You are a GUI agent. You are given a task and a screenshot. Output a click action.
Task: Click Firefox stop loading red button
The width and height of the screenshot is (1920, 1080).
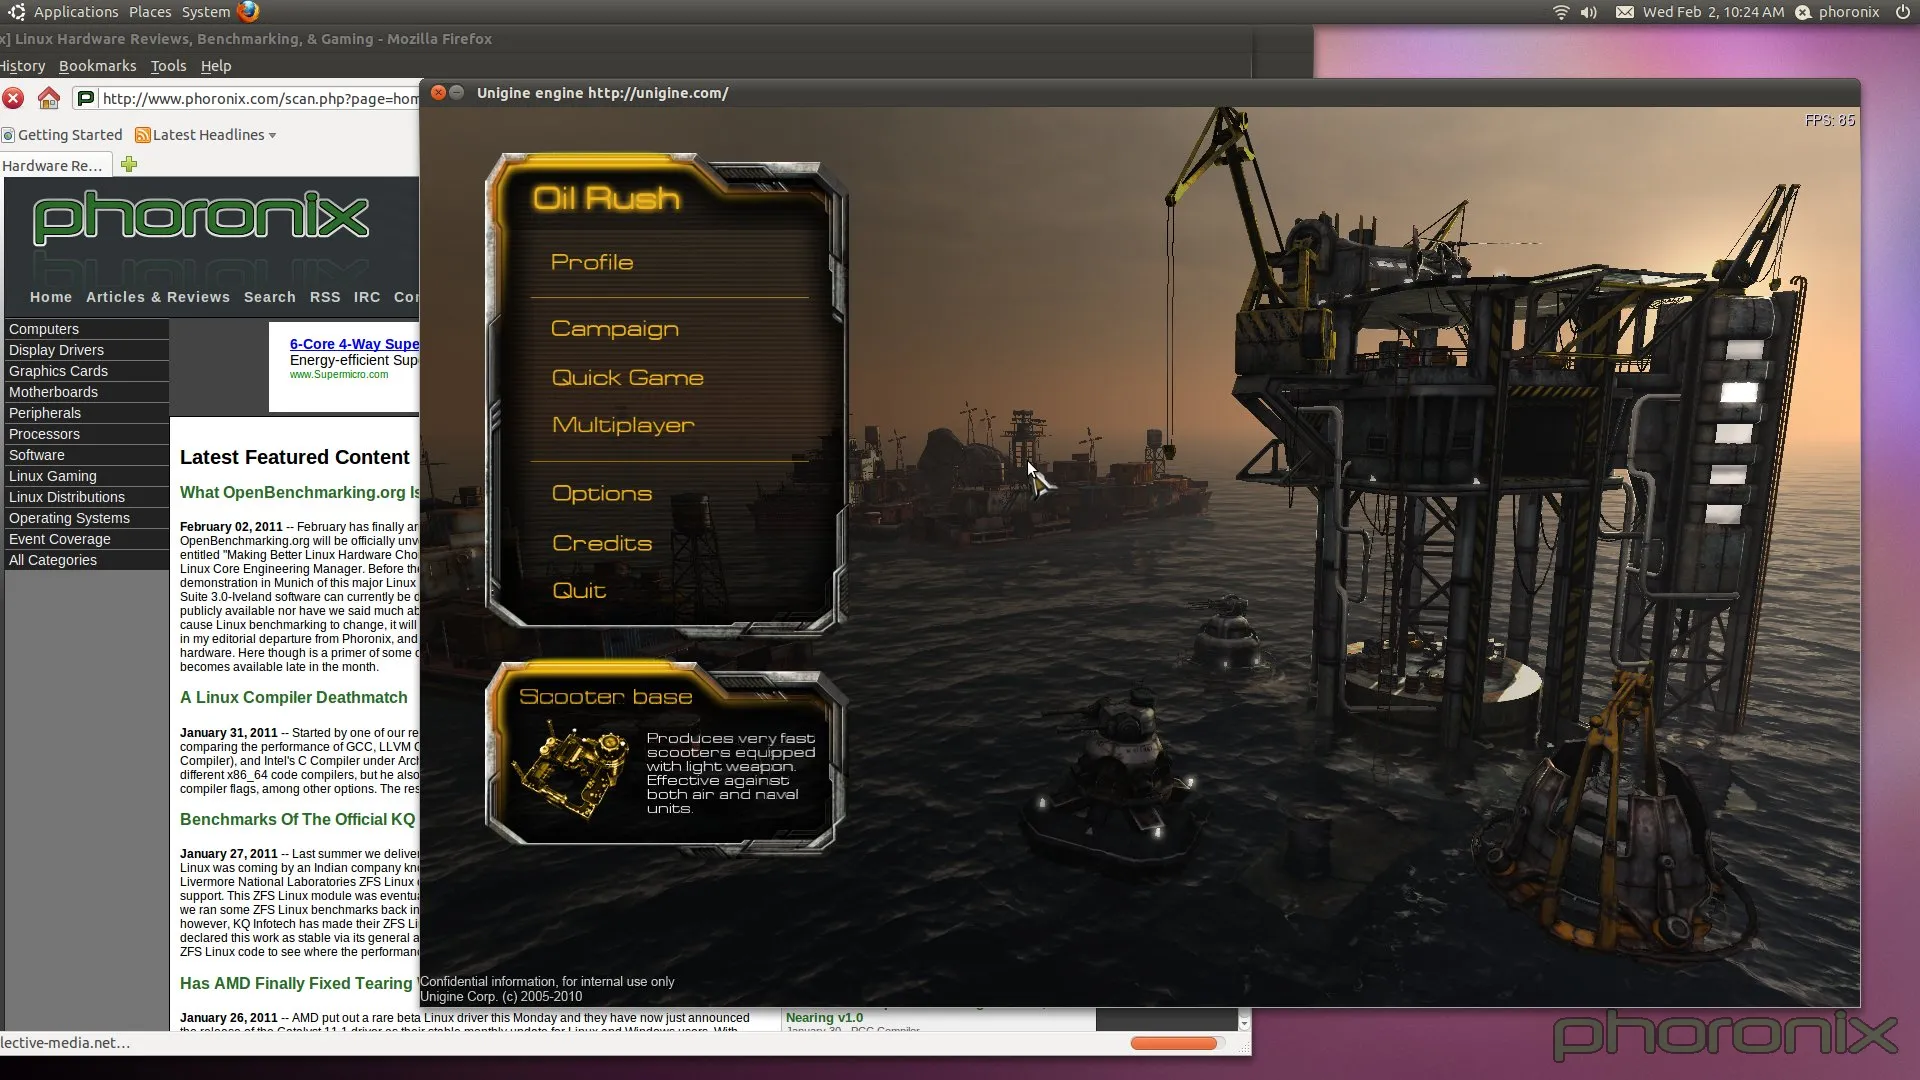pos(13,98)
